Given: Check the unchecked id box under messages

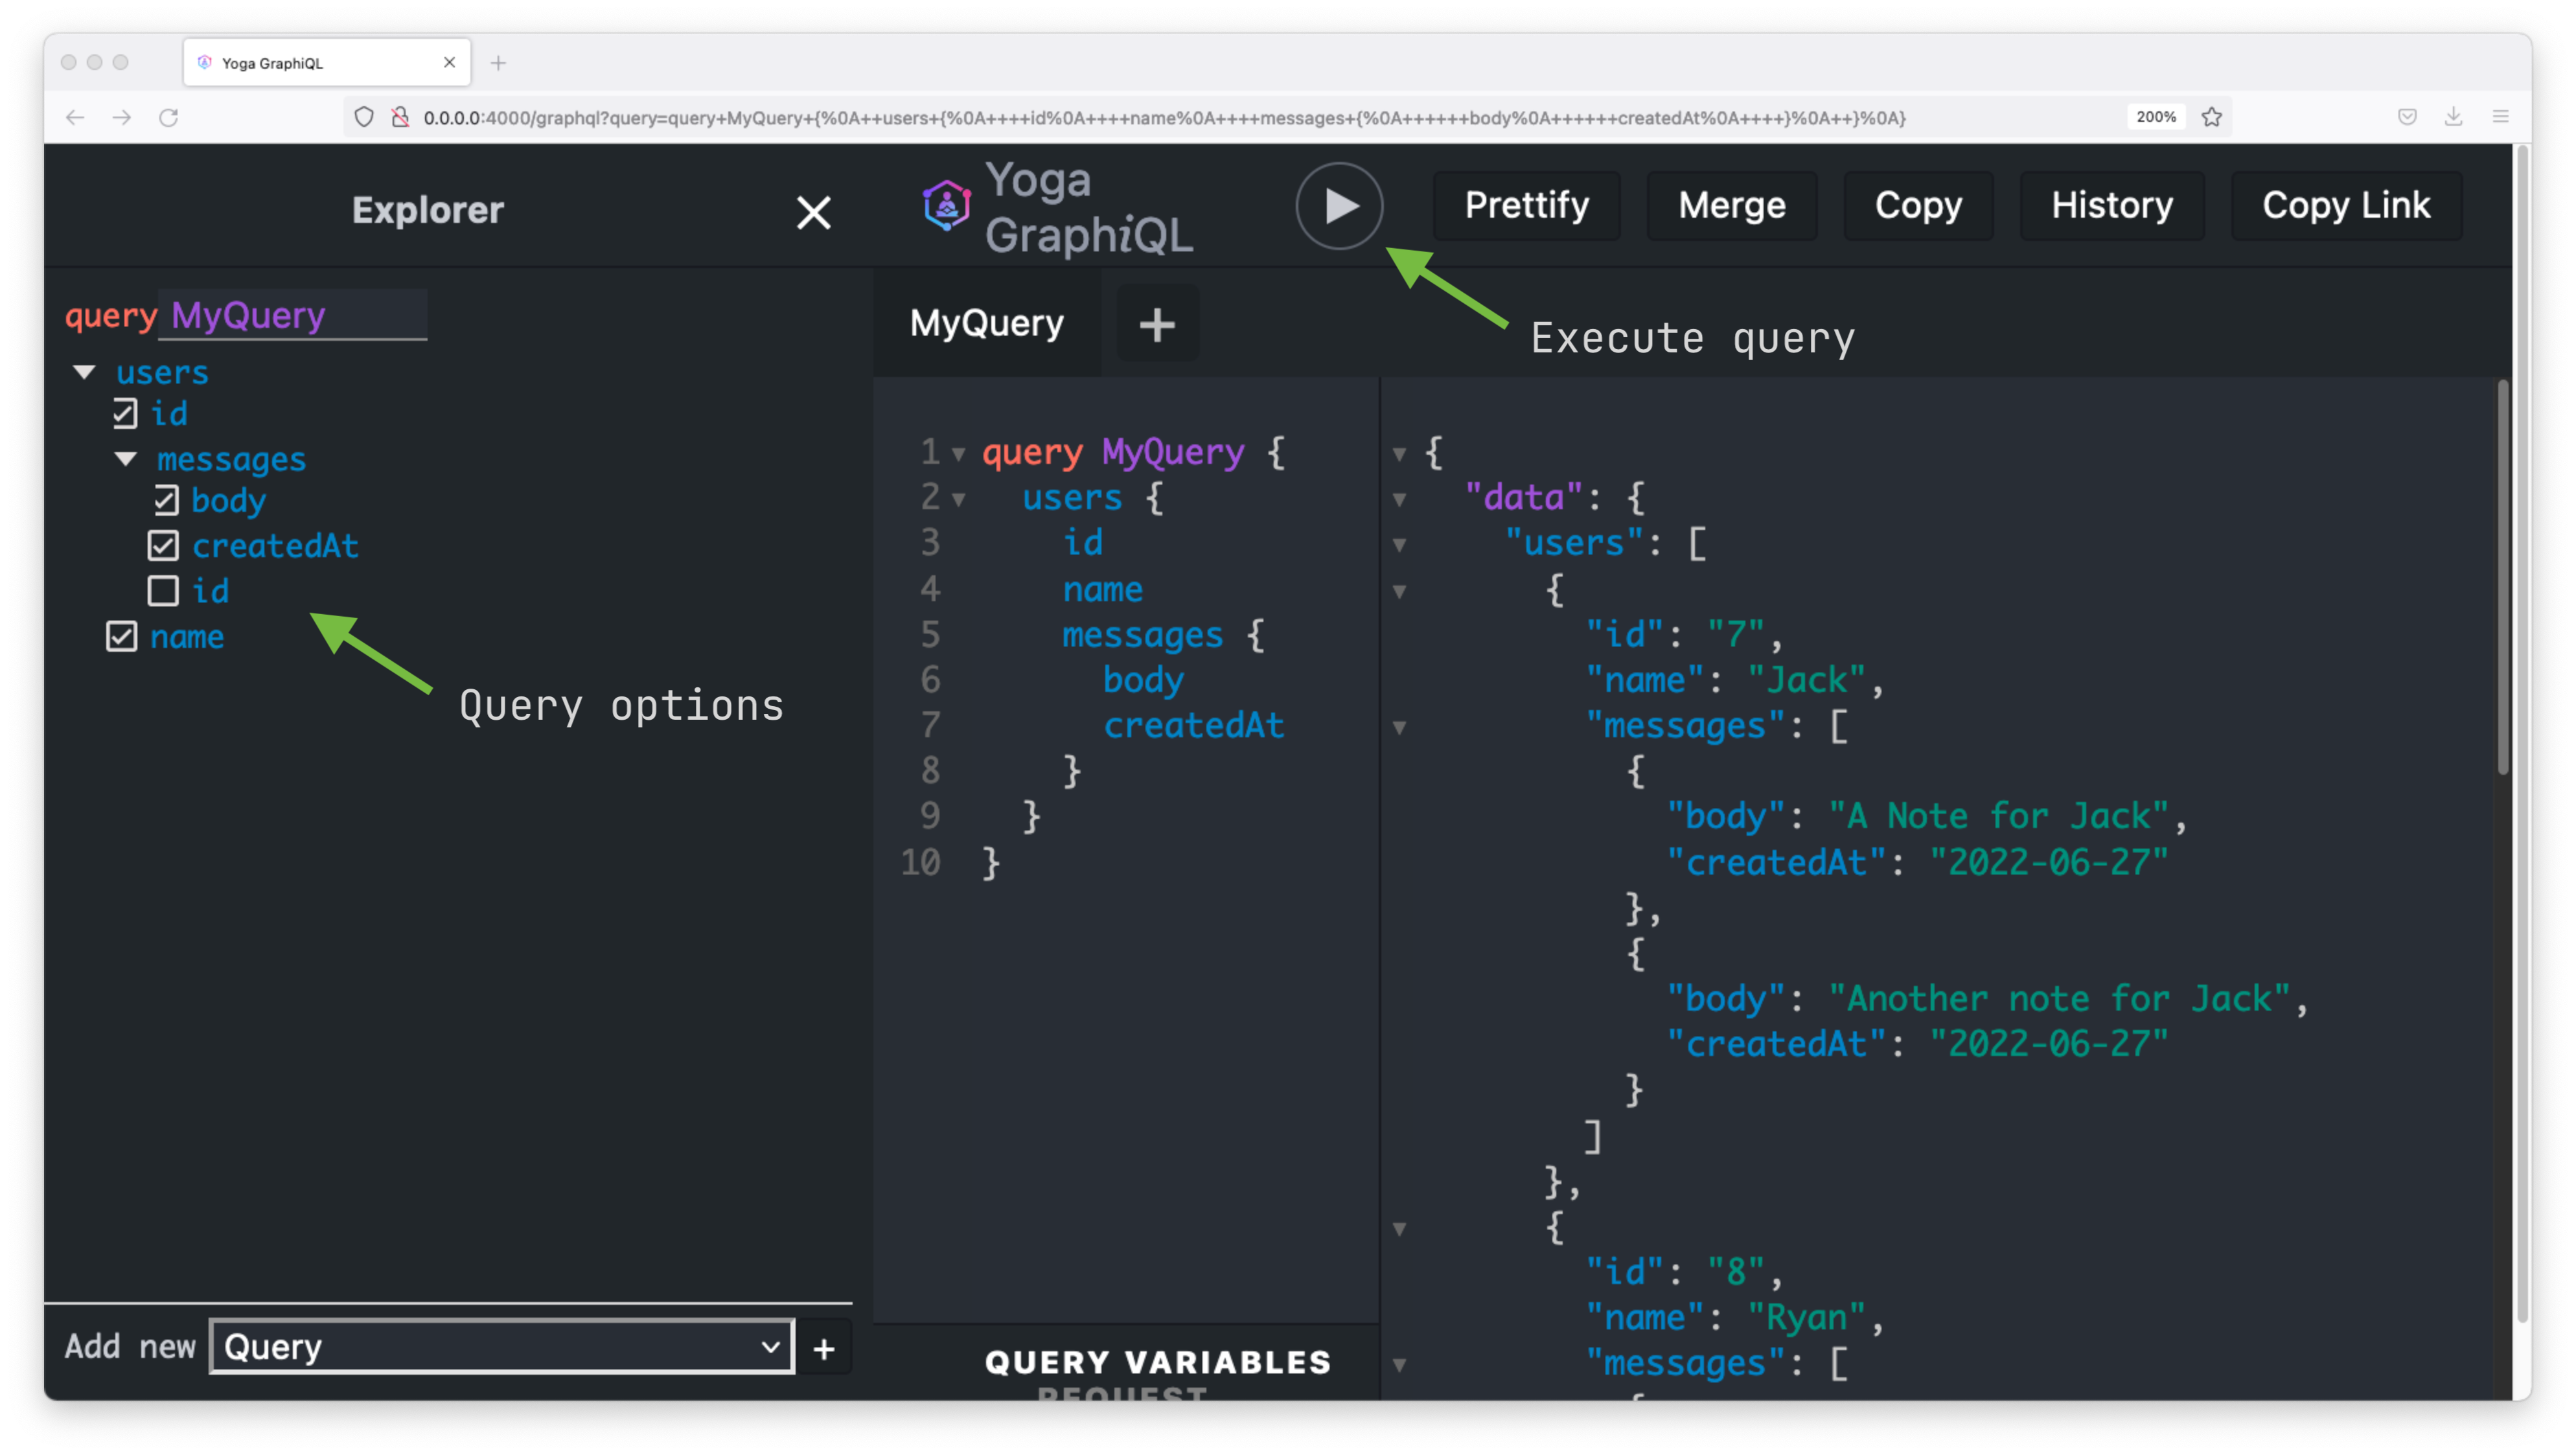Looking at the screenshot, I should click(x=163, y=591).
